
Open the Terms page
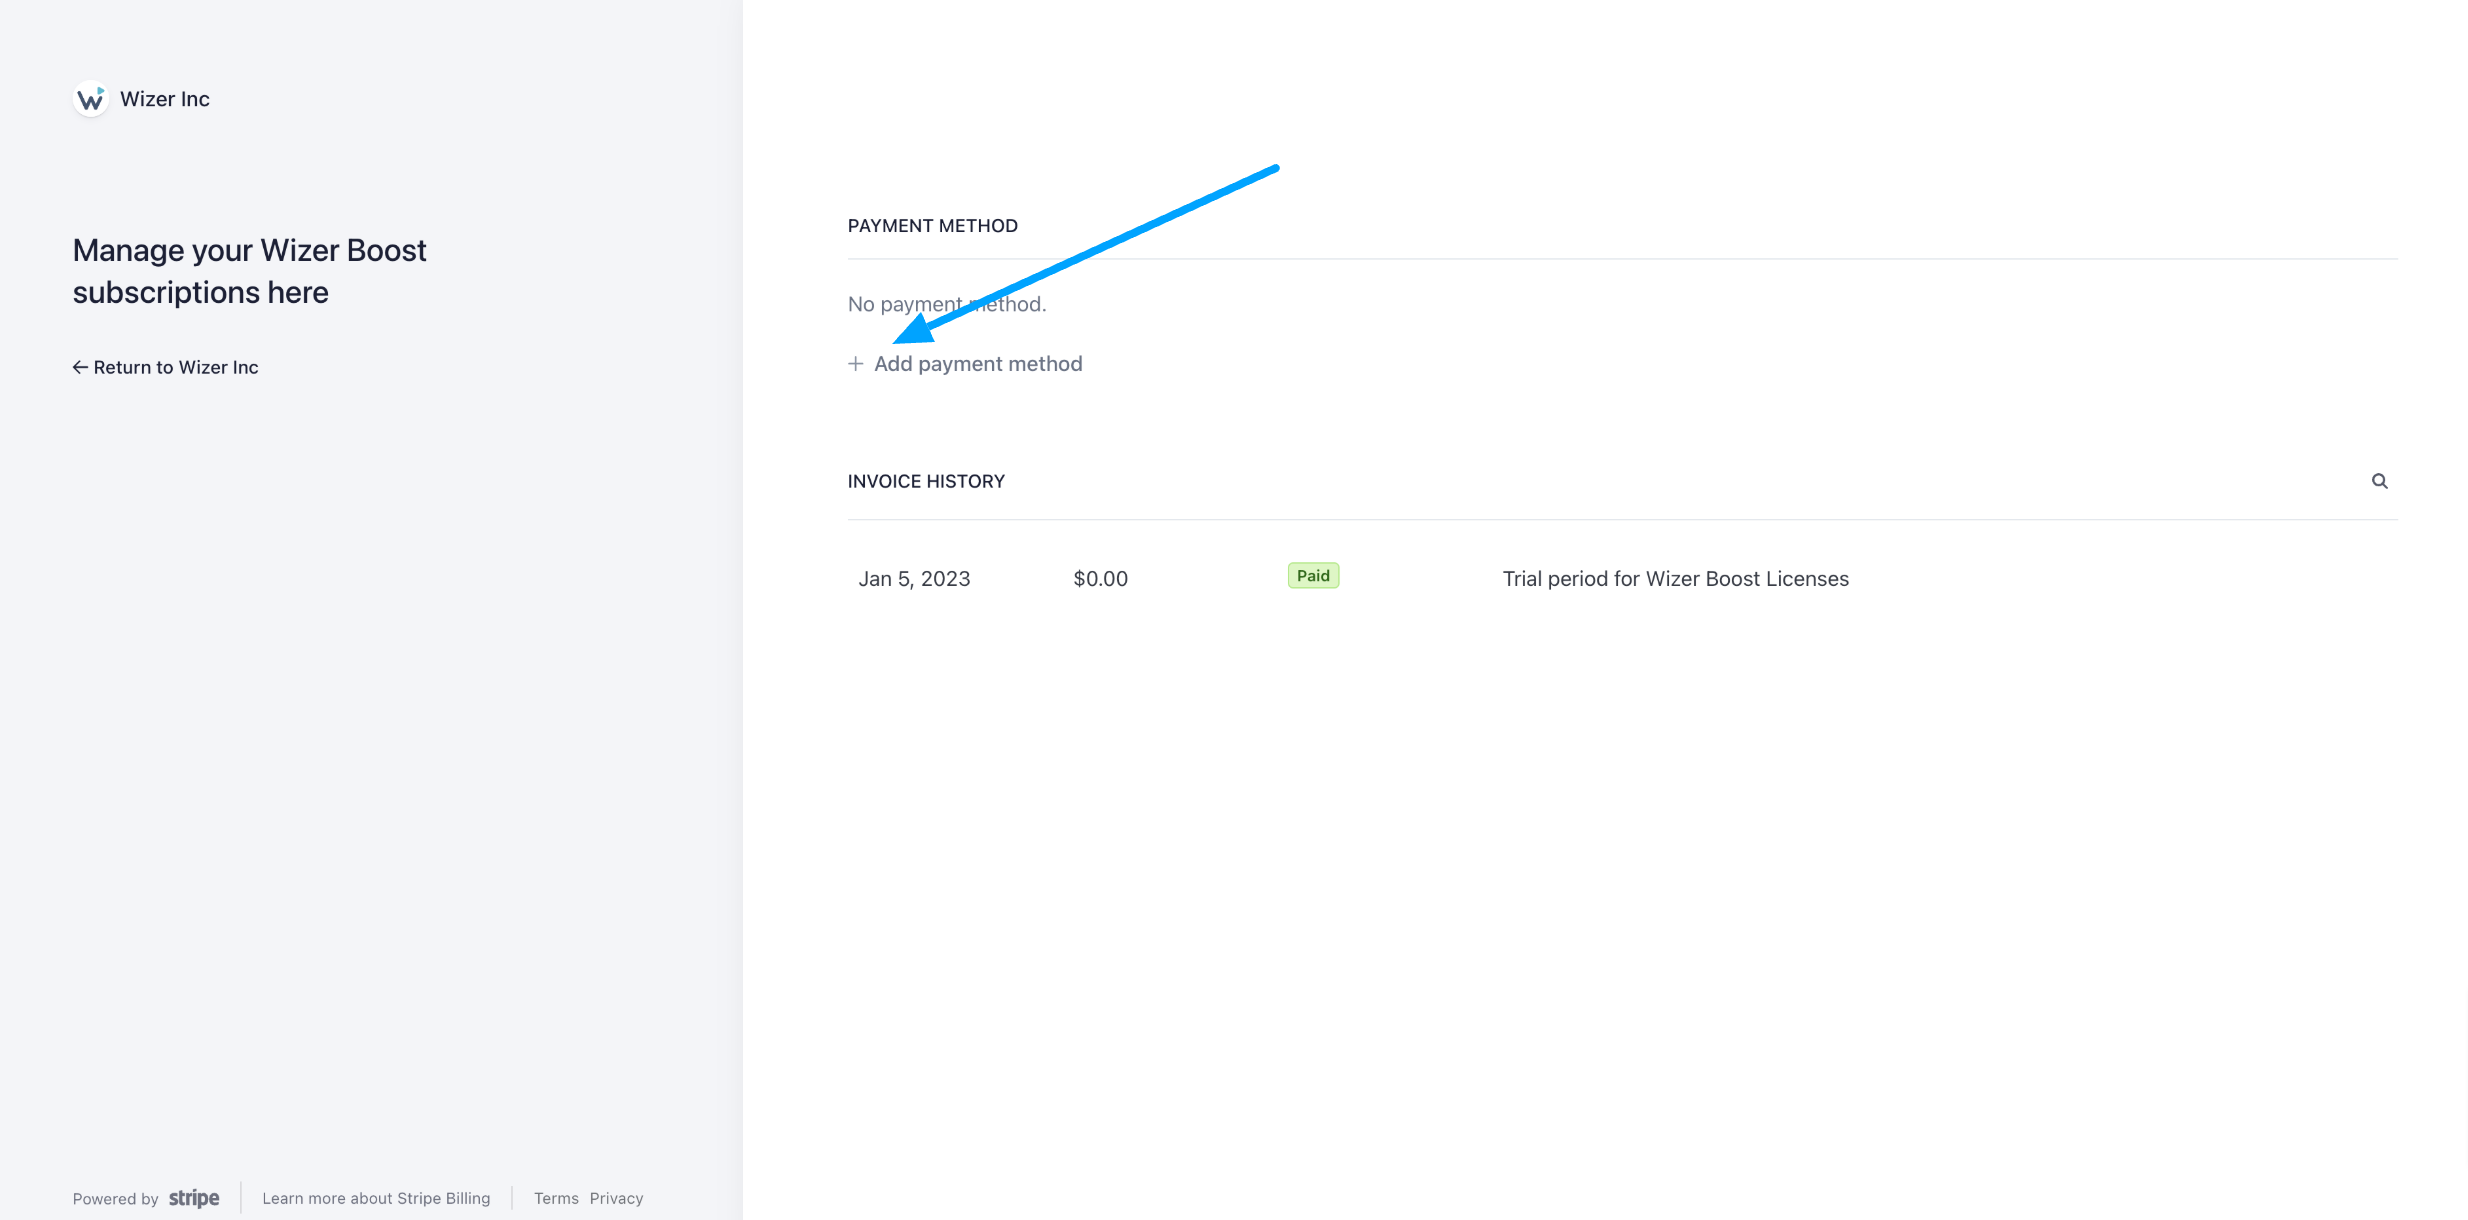556,1197
